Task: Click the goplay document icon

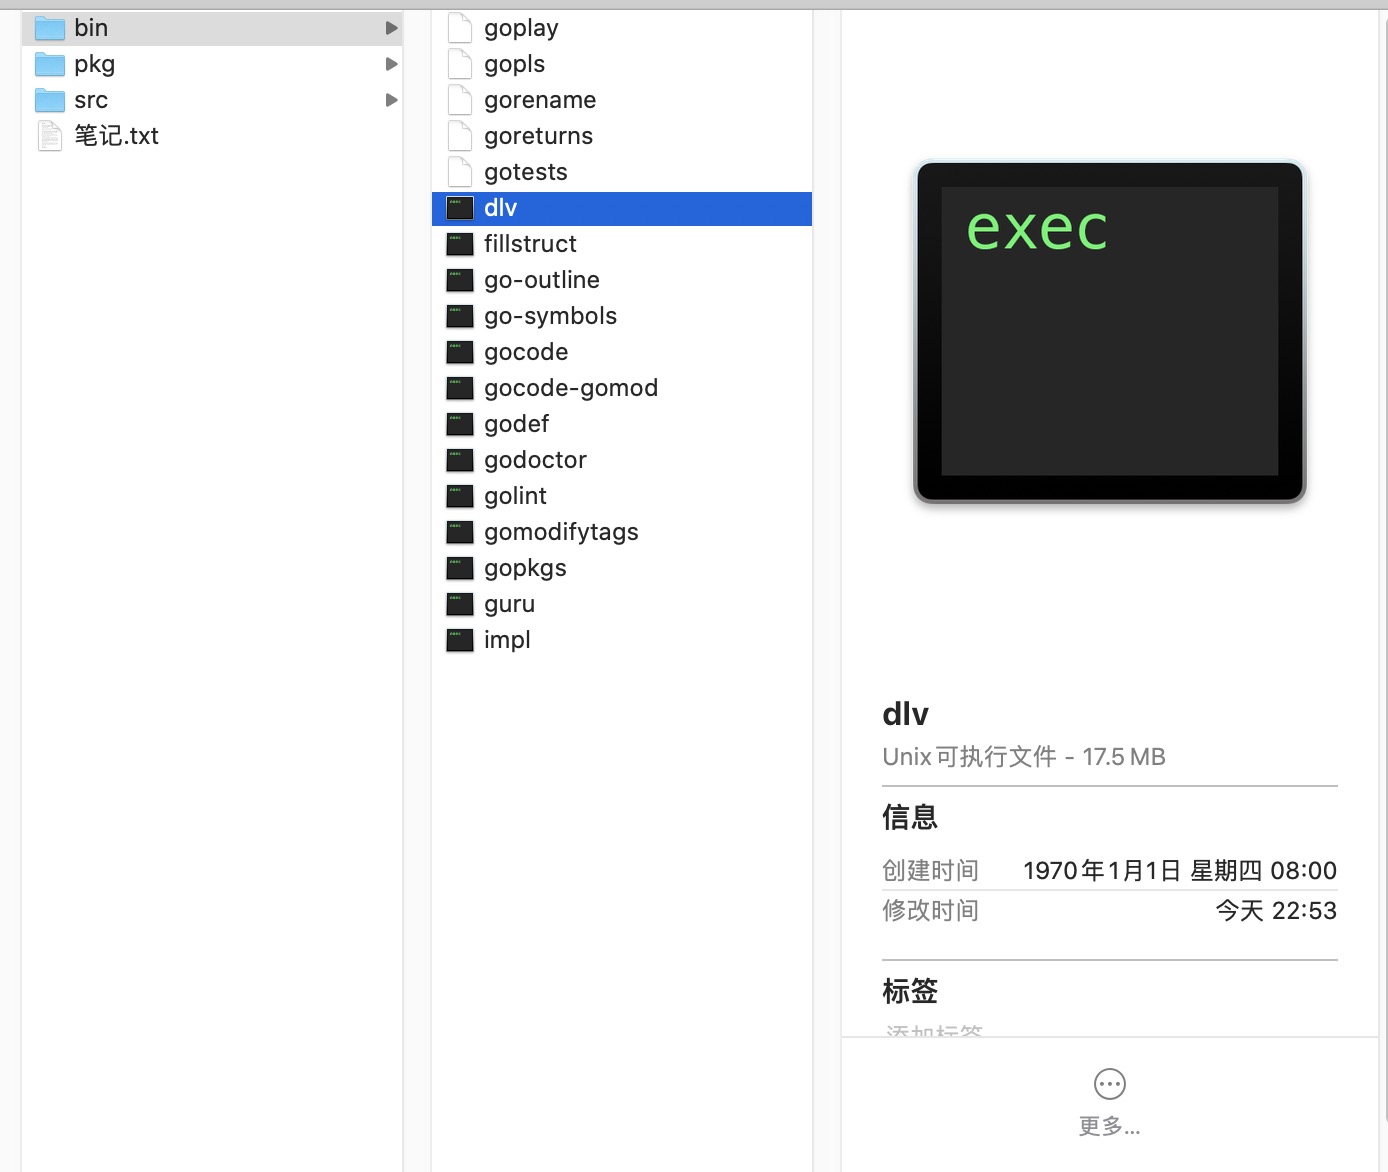Action: pyautogui.click(x=459, y=28)
